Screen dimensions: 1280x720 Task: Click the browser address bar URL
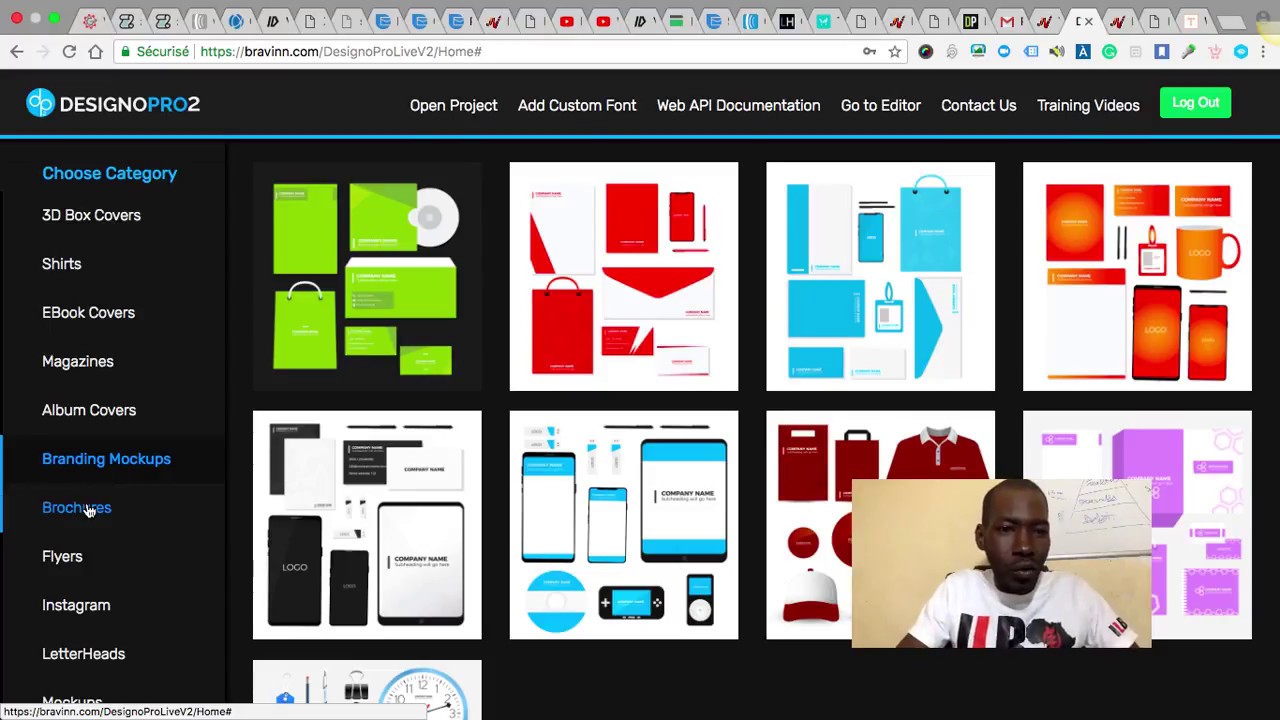(x=341, y=51)
